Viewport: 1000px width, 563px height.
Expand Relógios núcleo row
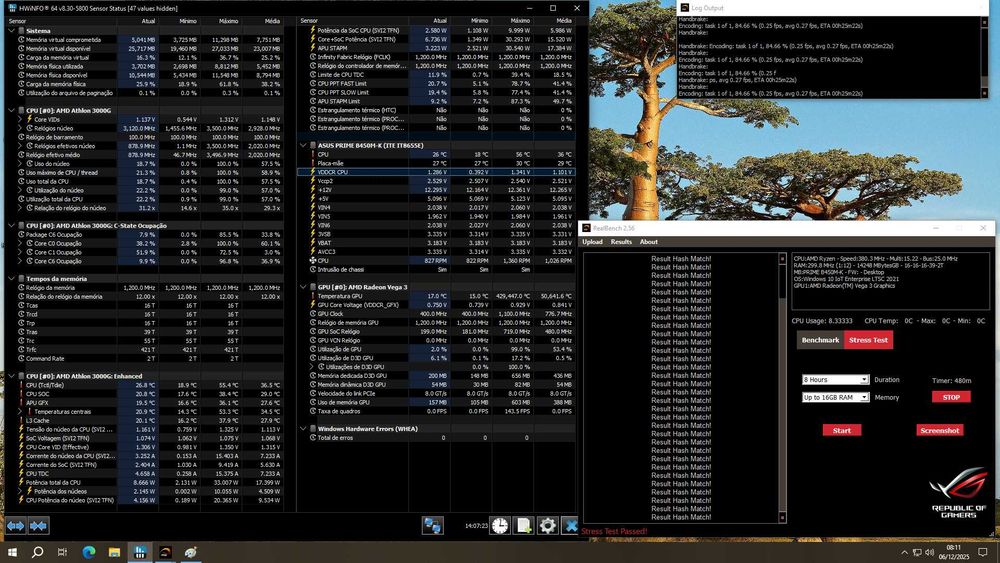(x=20, y=128)
